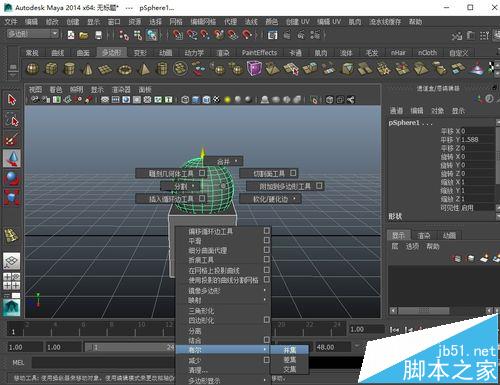500x385 pixels.
Task: Open the 文件 menu
Action: pos(11,22)
